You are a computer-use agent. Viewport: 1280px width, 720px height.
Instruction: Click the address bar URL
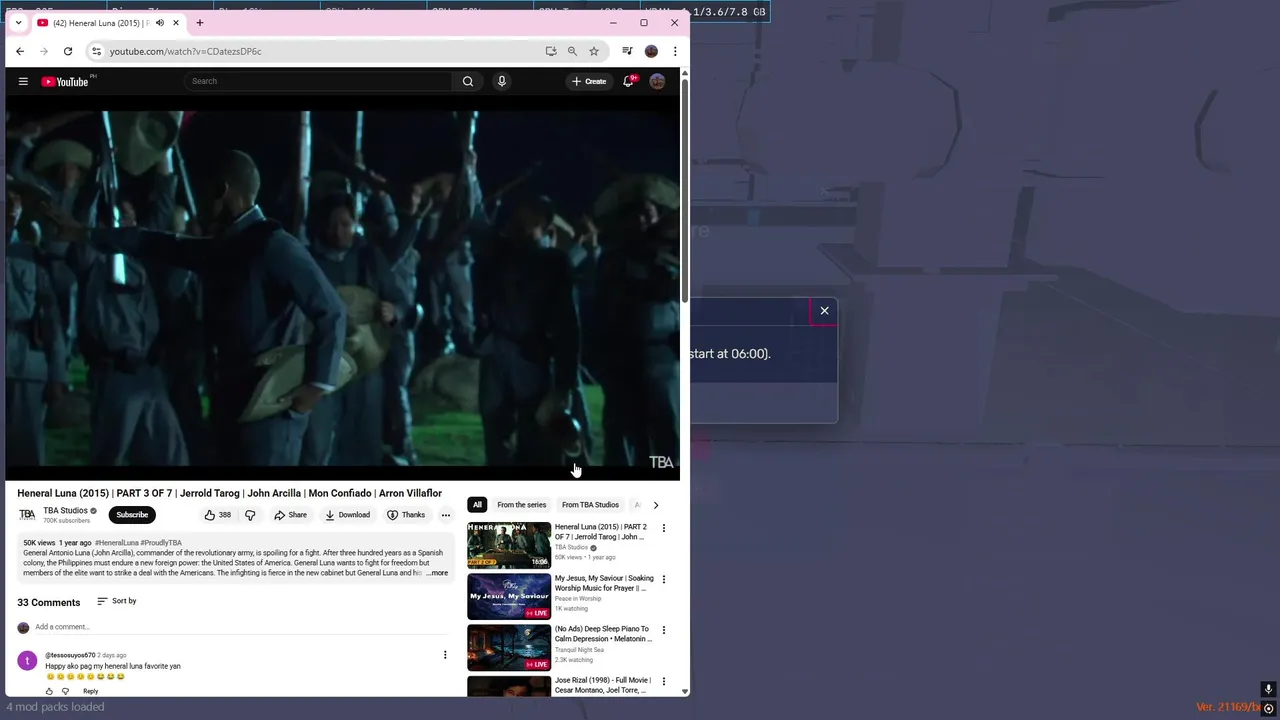pos(185,51)
